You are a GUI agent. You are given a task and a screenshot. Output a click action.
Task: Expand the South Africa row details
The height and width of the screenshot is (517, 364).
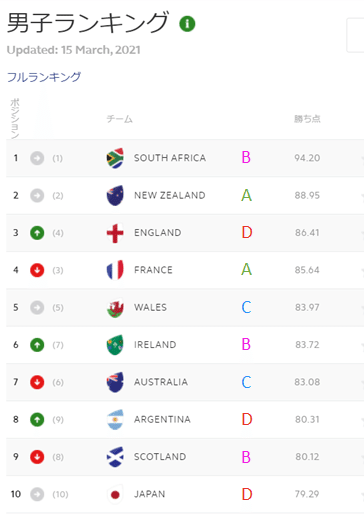click(x=362, y=158)
